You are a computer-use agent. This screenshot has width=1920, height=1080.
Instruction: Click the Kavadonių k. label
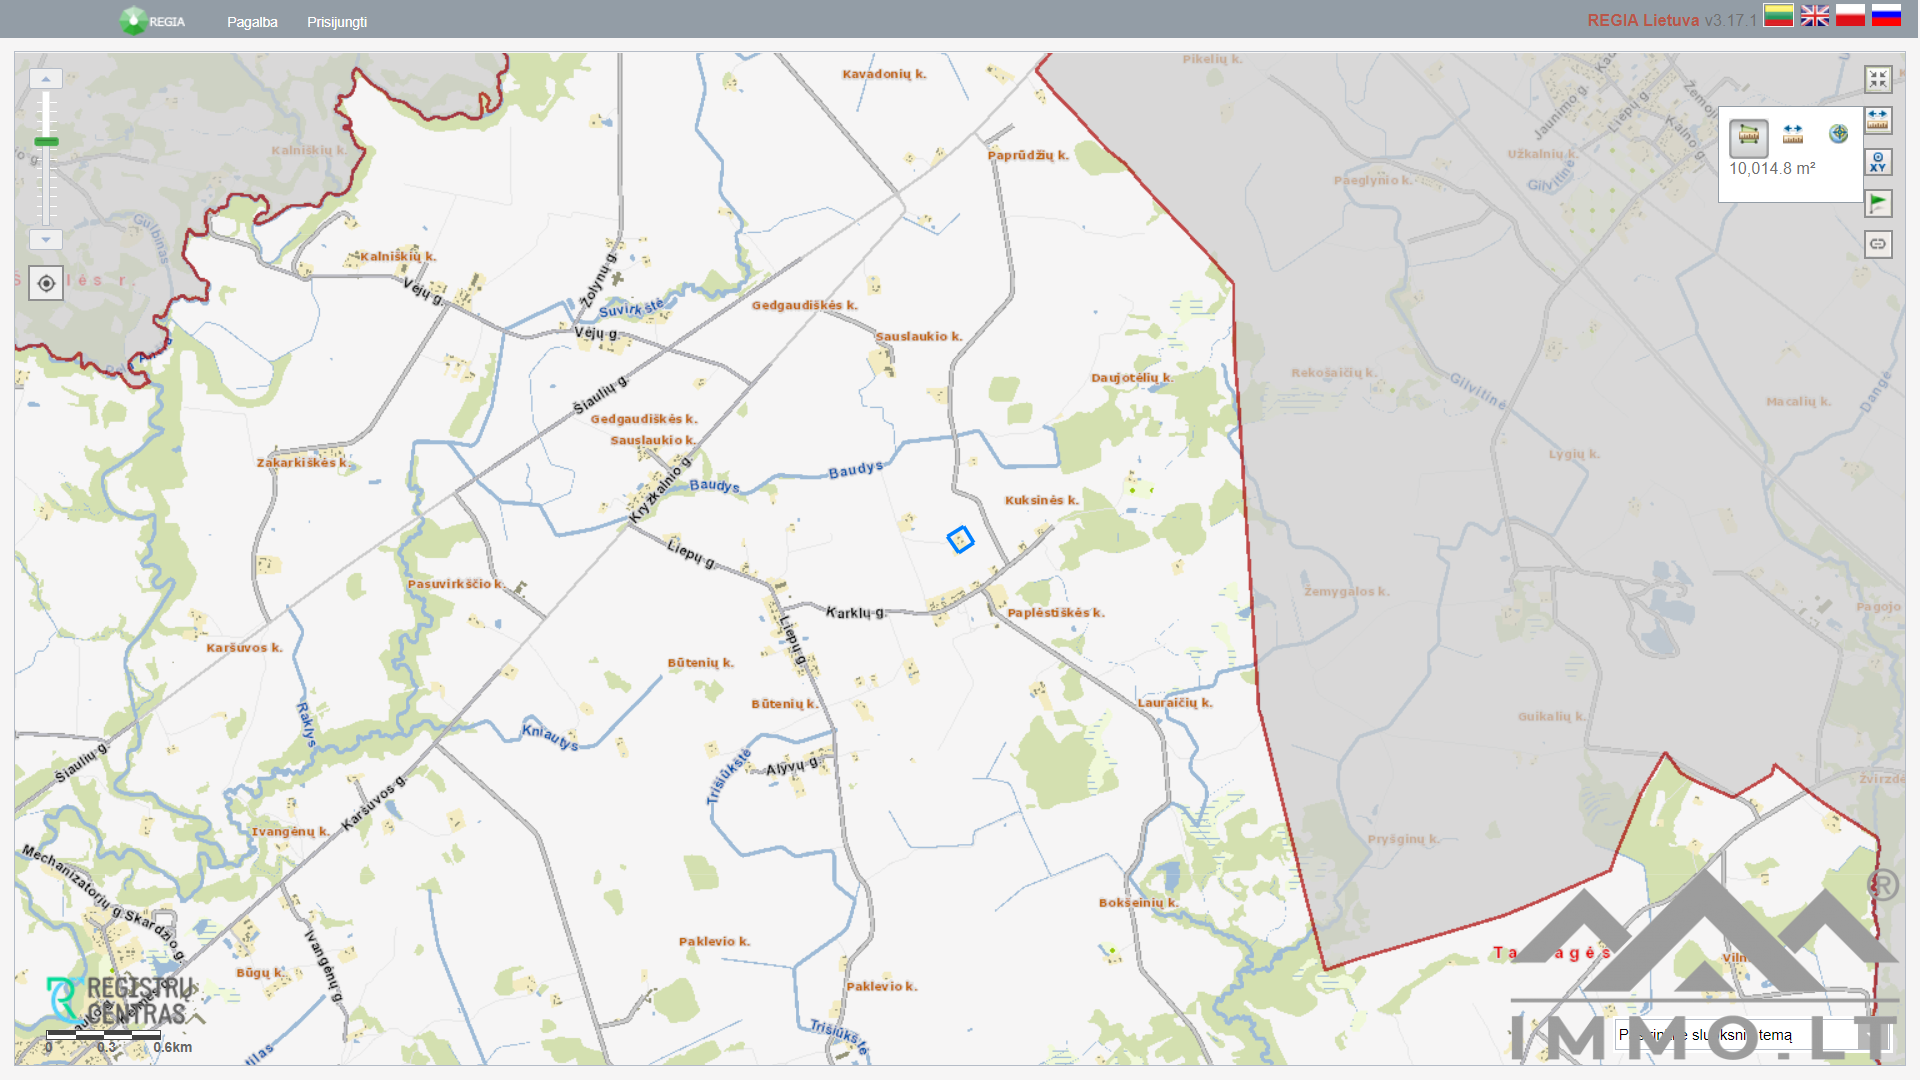point(884,74)
